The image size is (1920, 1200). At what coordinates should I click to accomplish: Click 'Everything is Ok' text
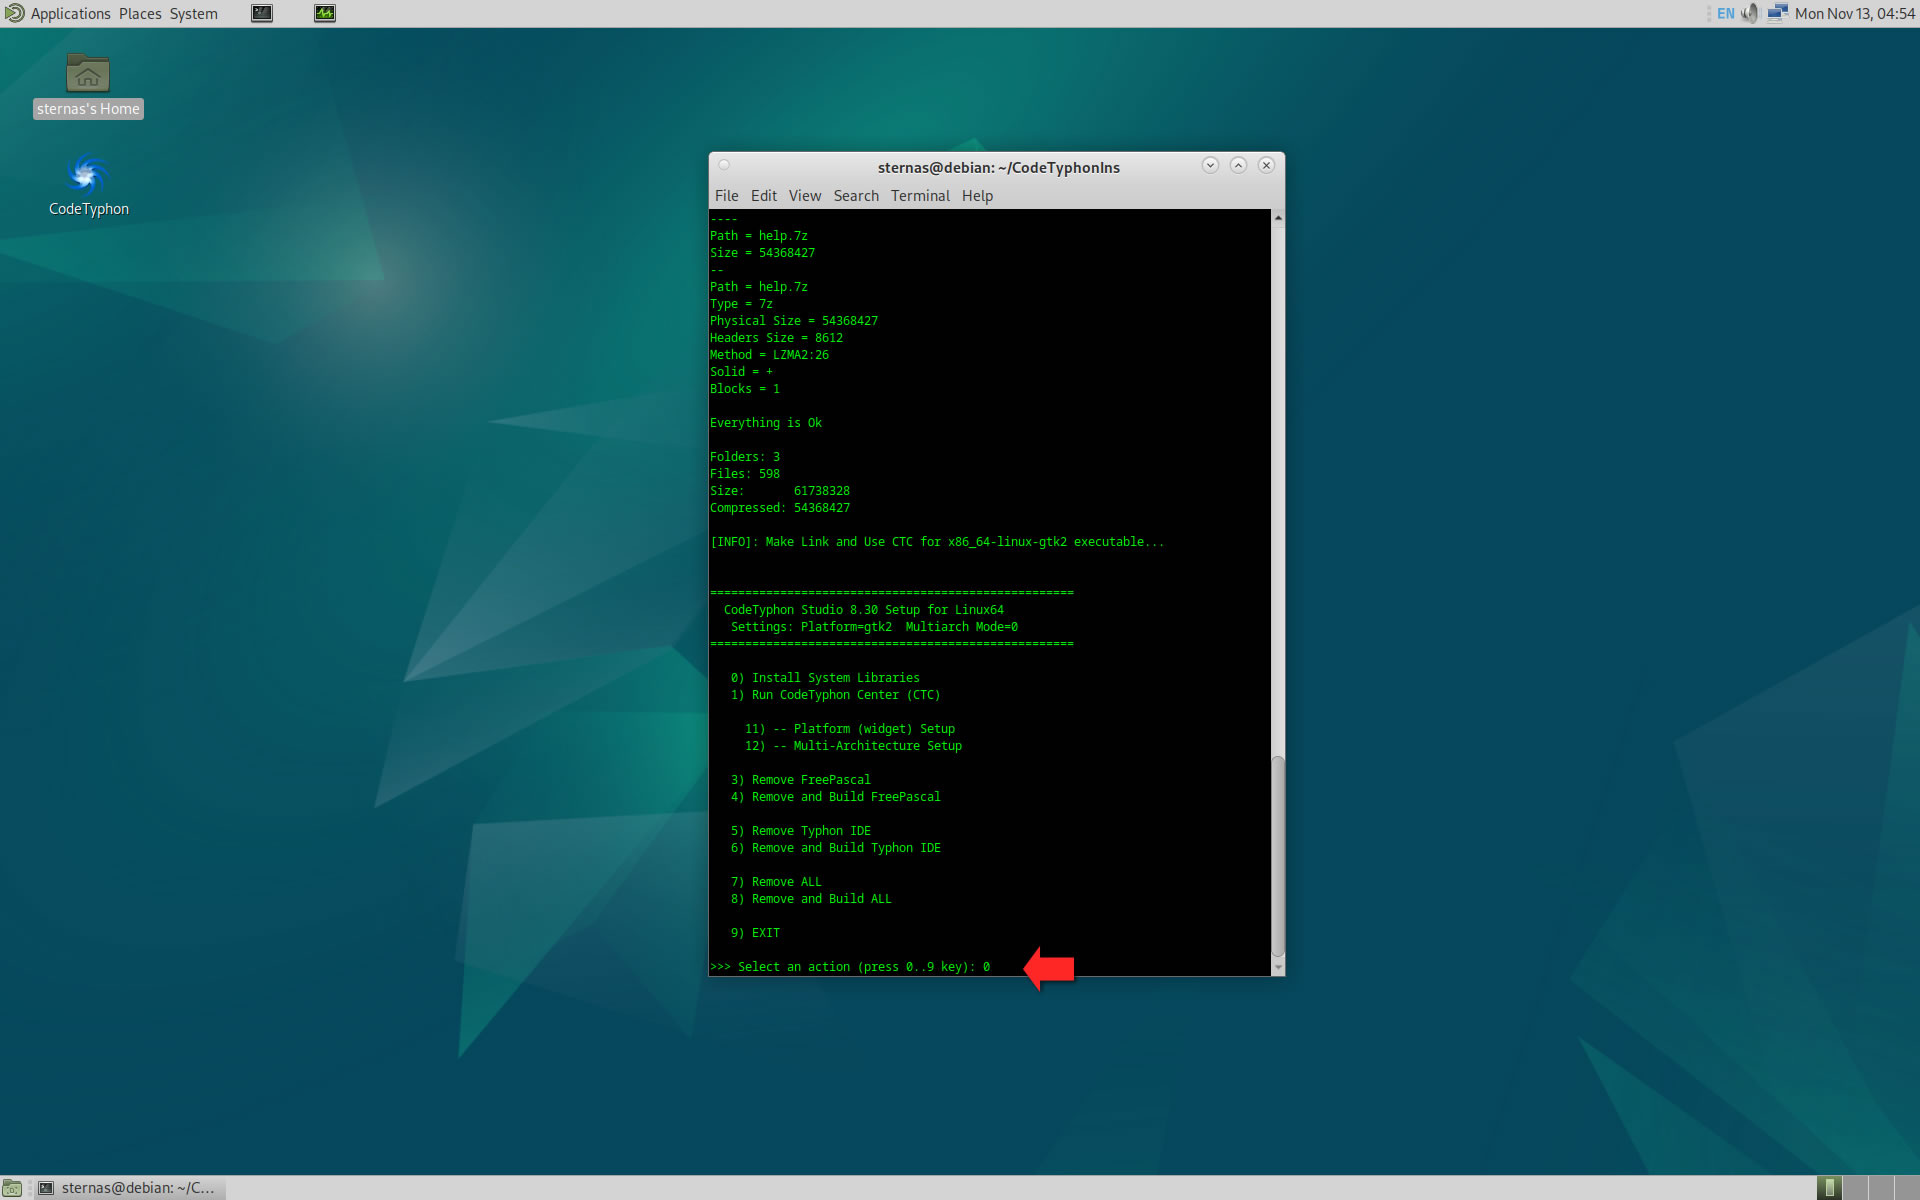pos(766,423)
